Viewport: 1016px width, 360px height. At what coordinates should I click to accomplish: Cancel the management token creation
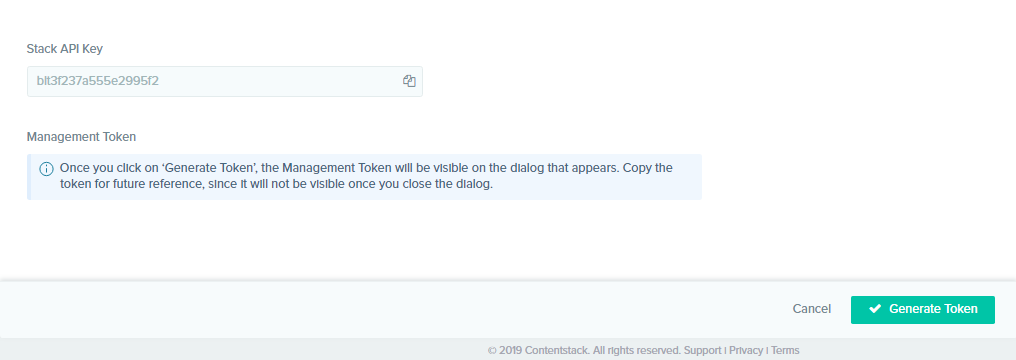pyautogui.click(x=811, y=309)
